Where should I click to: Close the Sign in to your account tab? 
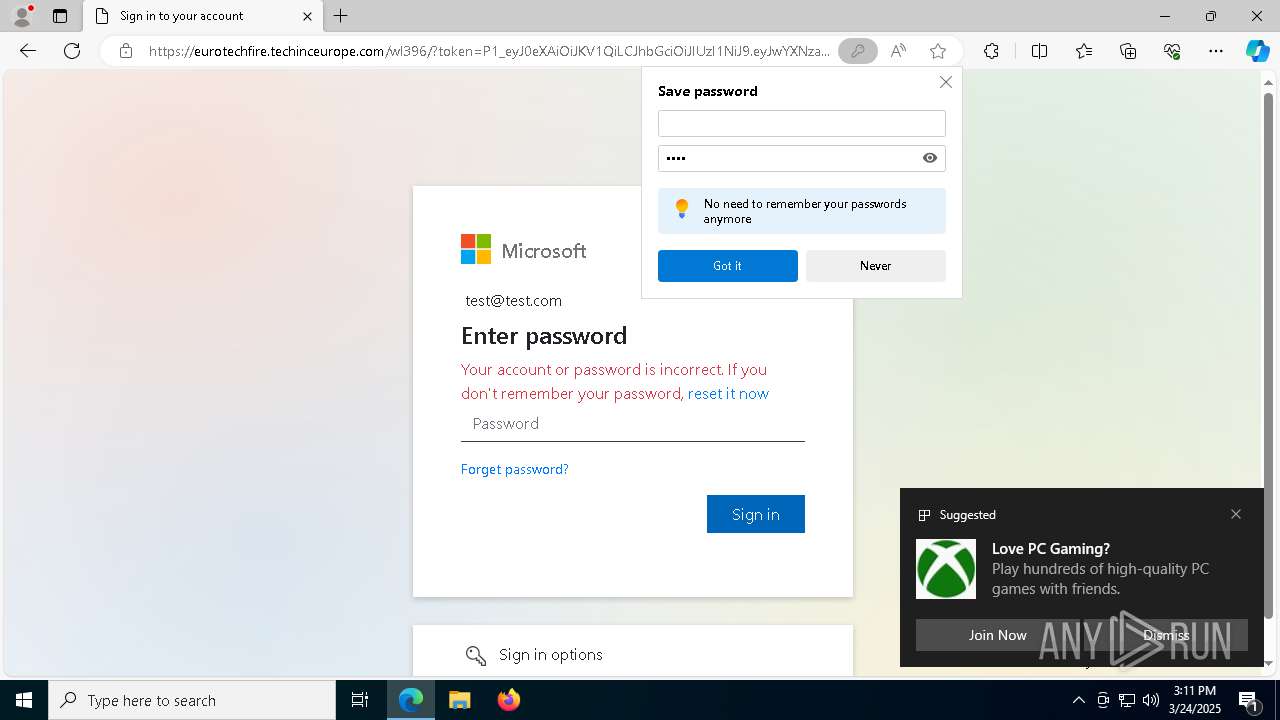click(308, 16)
